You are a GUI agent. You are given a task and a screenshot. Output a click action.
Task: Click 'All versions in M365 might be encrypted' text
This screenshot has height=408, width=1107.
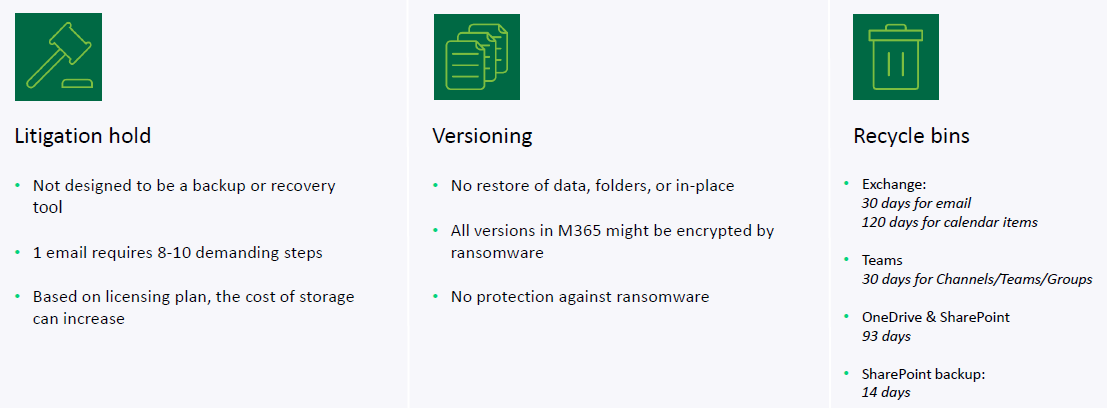coord(613,241)
